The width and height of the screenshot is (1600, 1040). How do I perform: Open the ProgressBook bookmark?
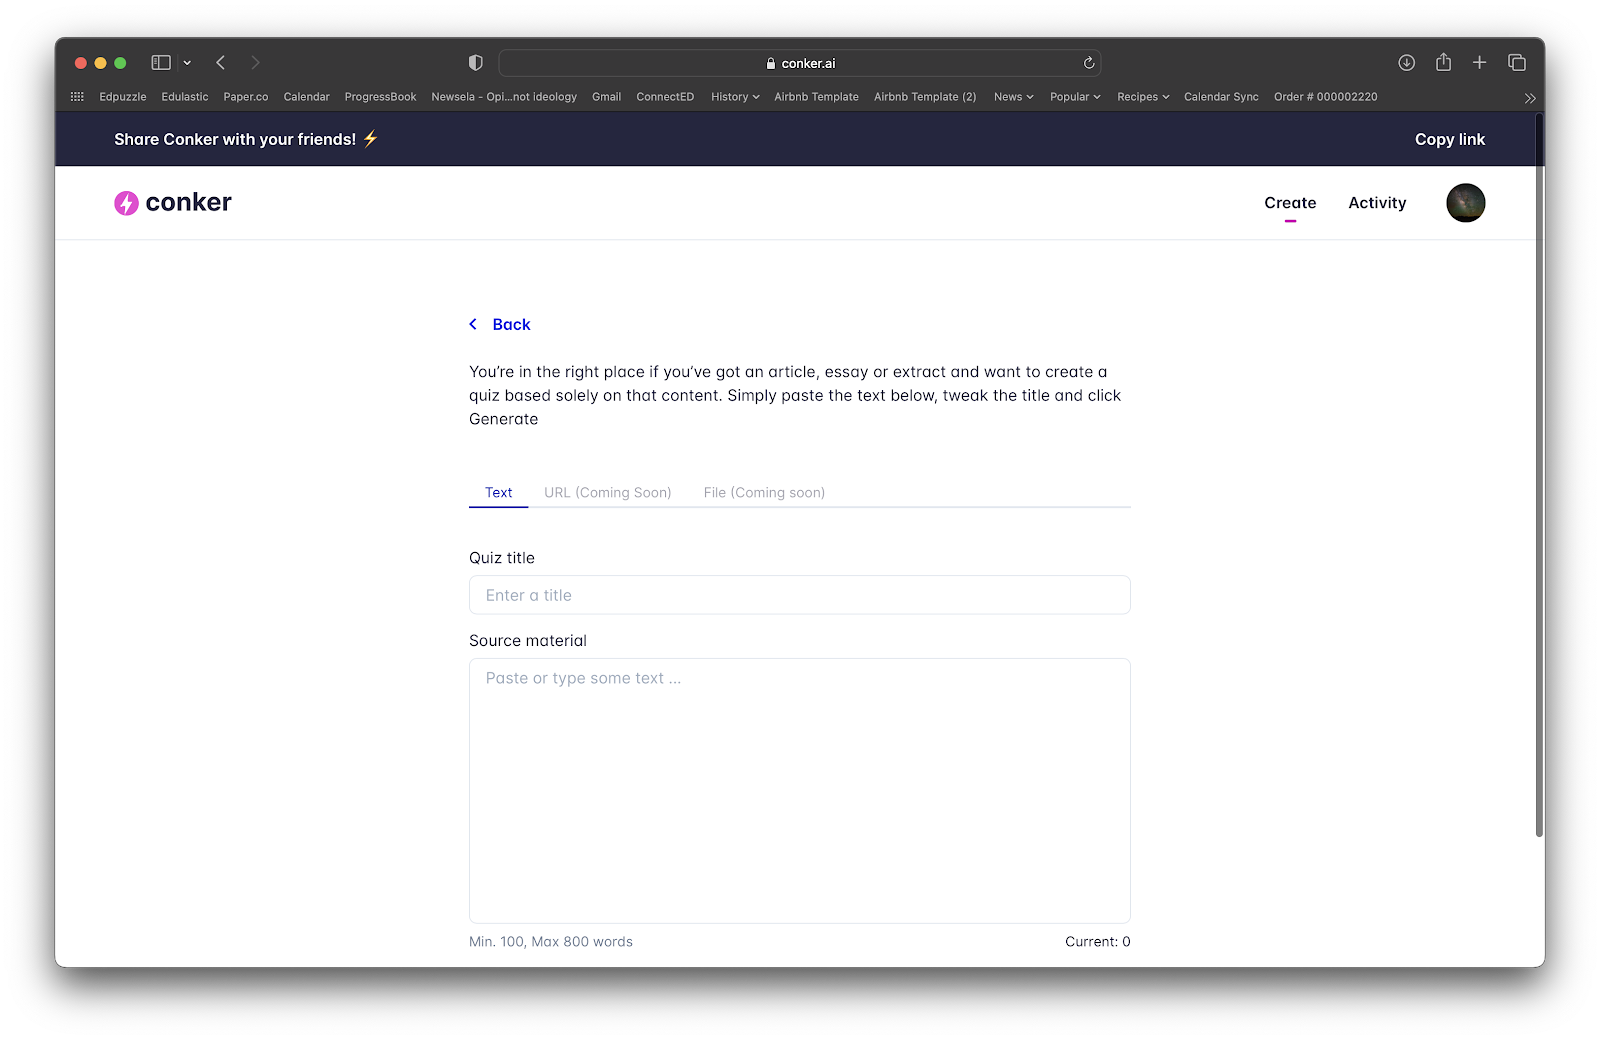point(380,97)
